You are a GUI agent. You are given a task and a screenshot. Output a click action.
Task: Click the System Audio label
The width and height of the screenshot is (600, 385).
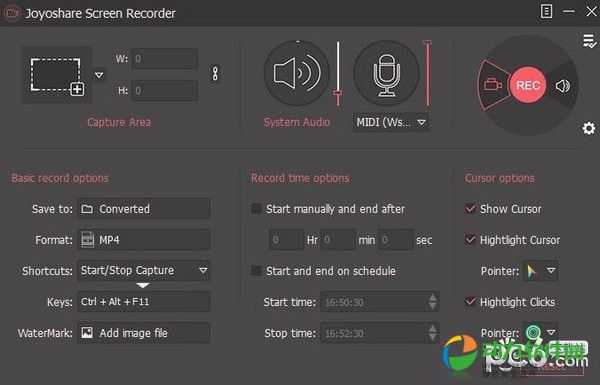pyautogui.click(x=297, y=122)
